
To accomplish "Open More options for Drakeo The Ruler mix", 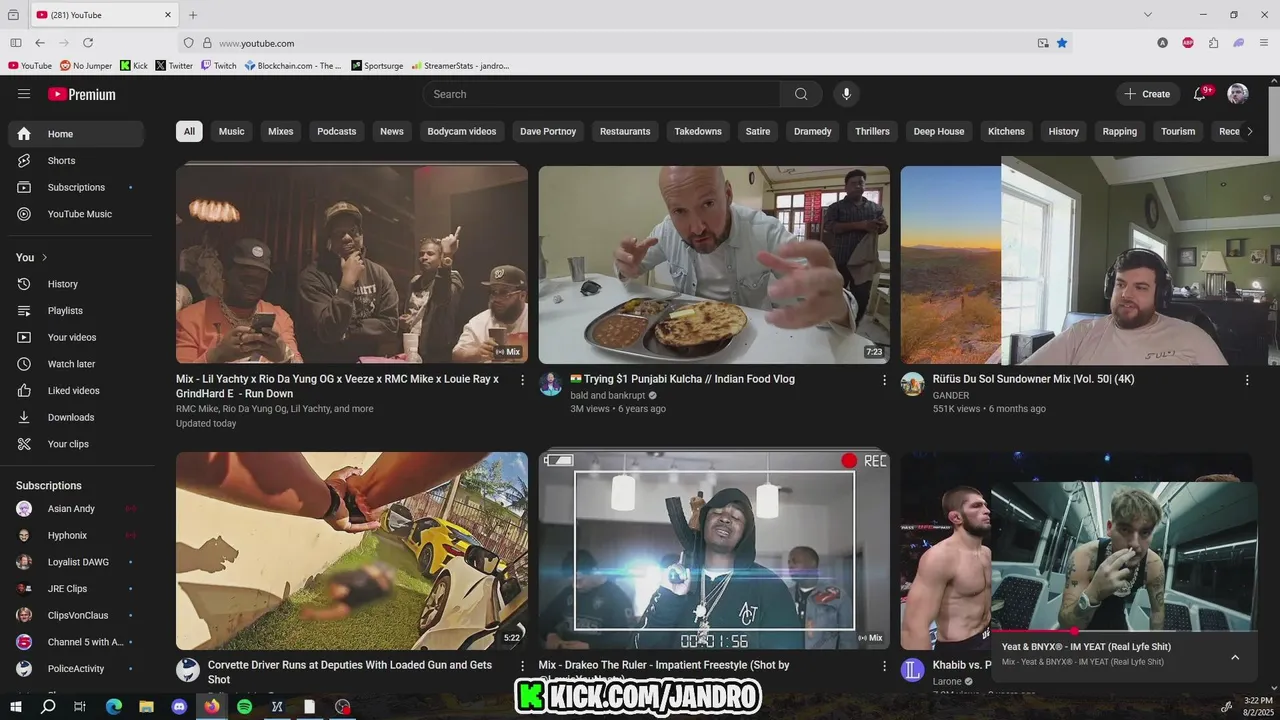I will 884,666.
